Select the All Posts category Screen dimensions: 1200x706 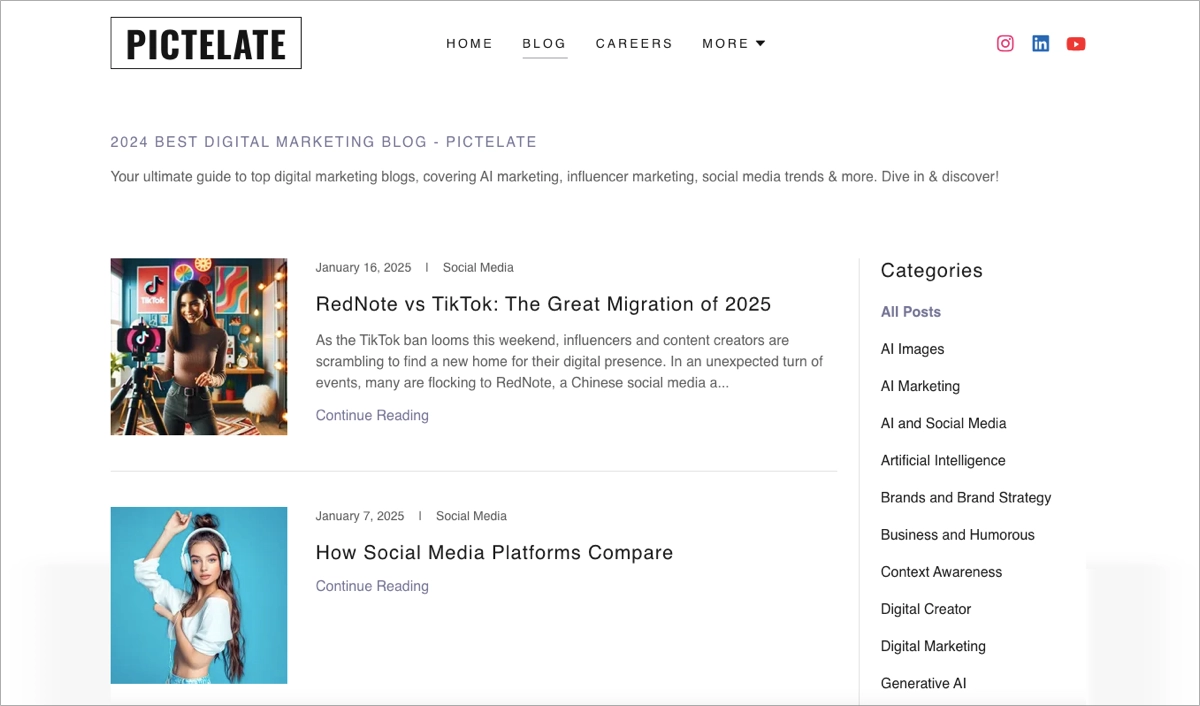(911, 311)
